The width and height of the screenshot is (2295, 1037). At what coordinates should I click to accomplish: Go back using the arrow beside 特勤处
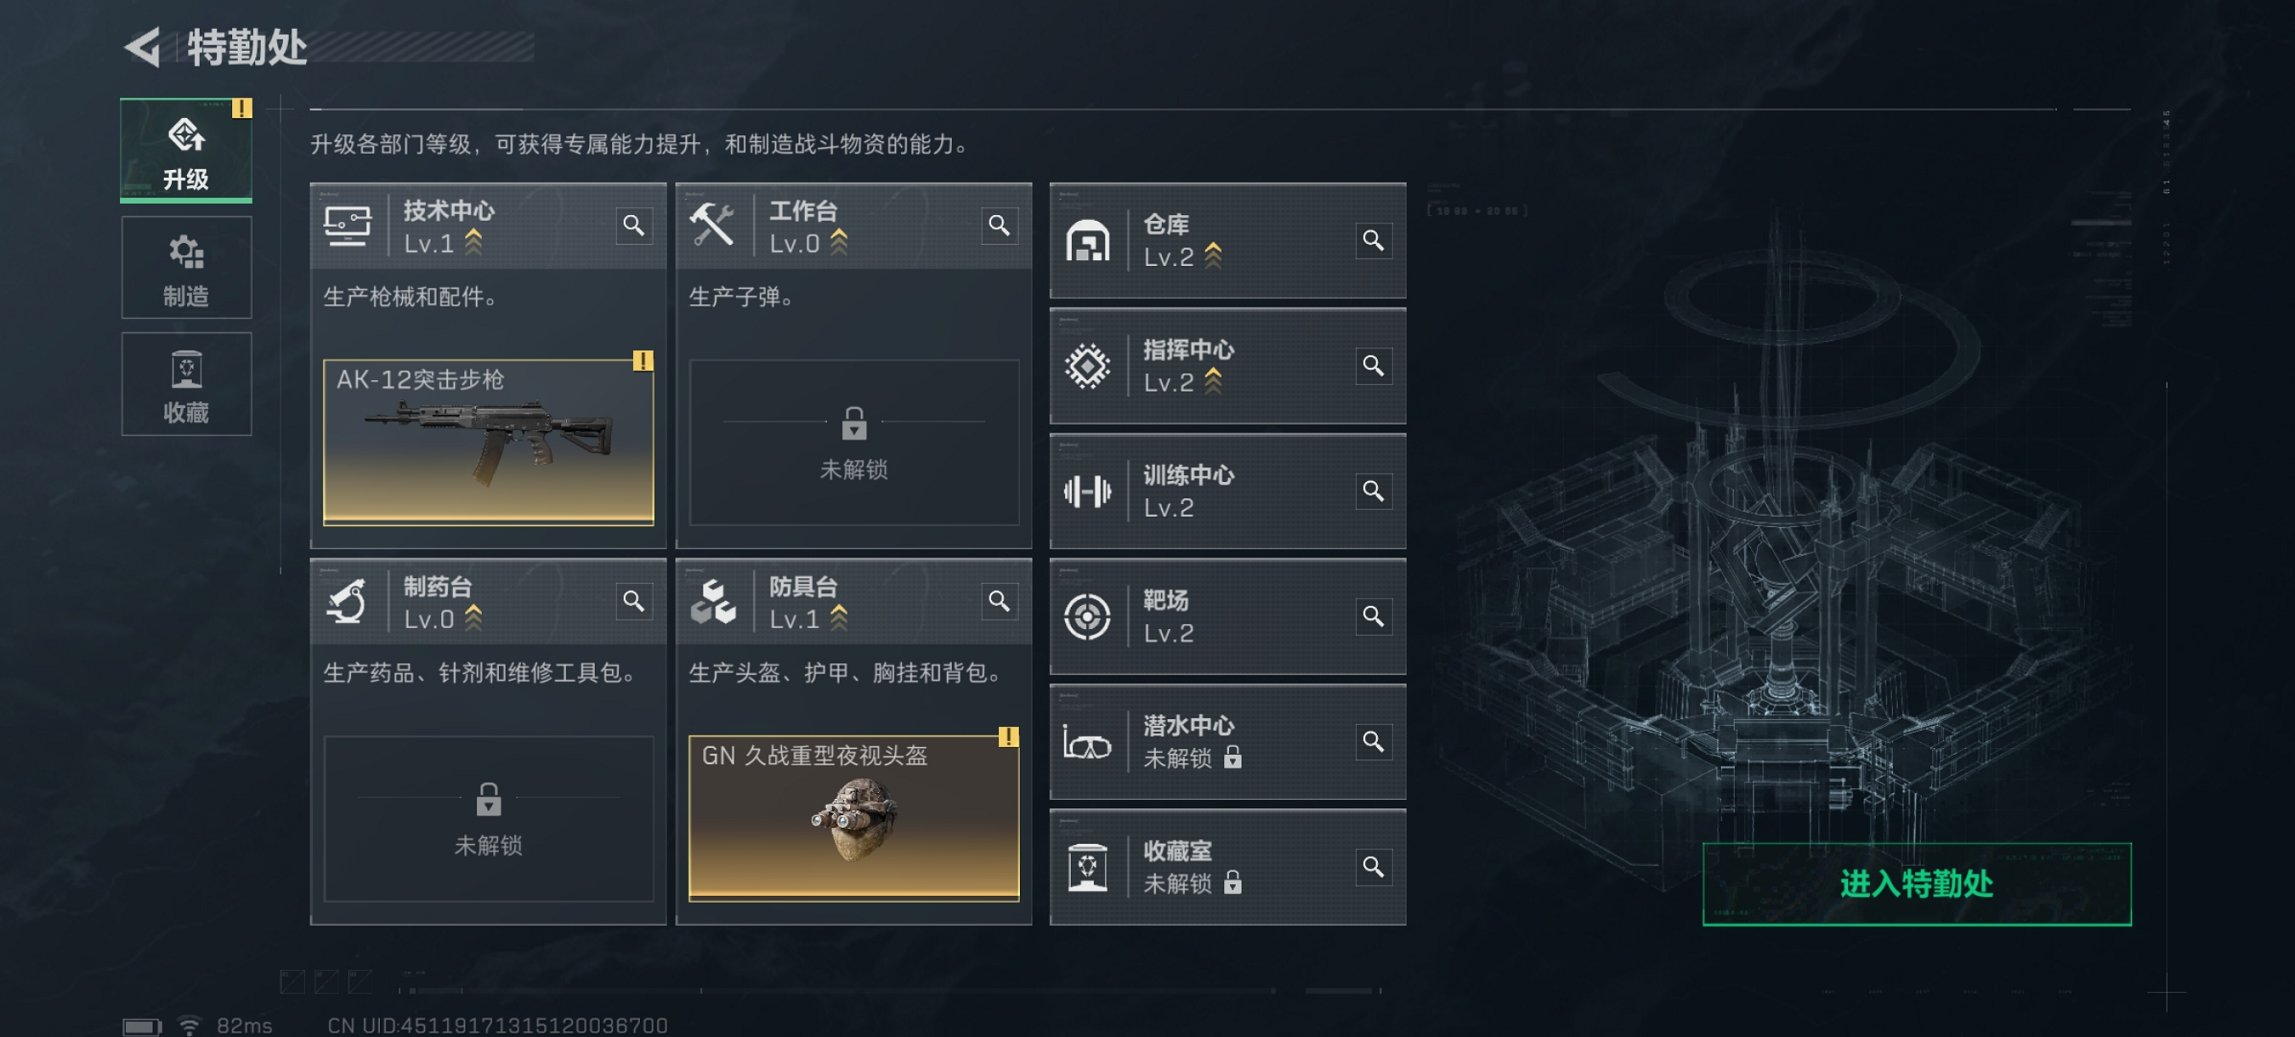tap(144, 47)
